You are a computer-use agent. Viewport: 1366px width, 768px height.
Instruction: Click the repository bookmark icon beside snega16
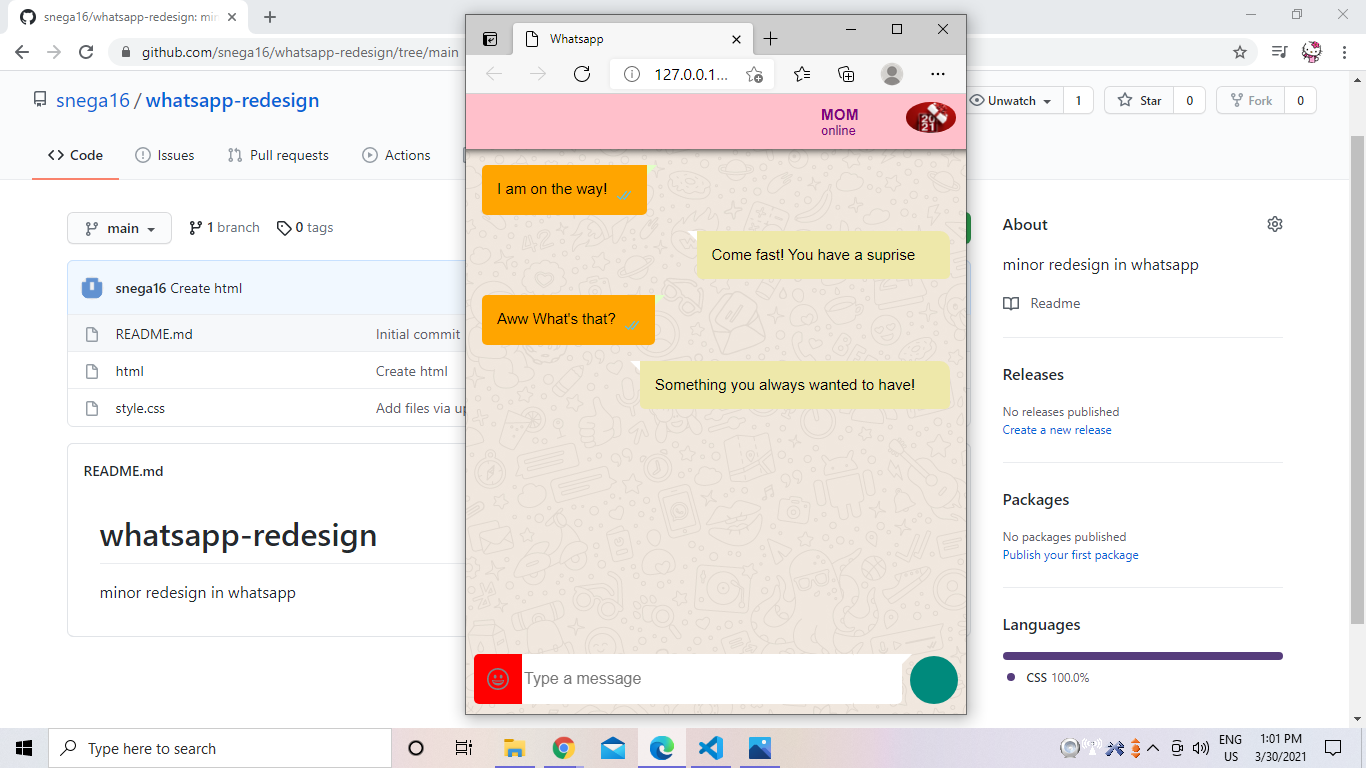point(39,99)
